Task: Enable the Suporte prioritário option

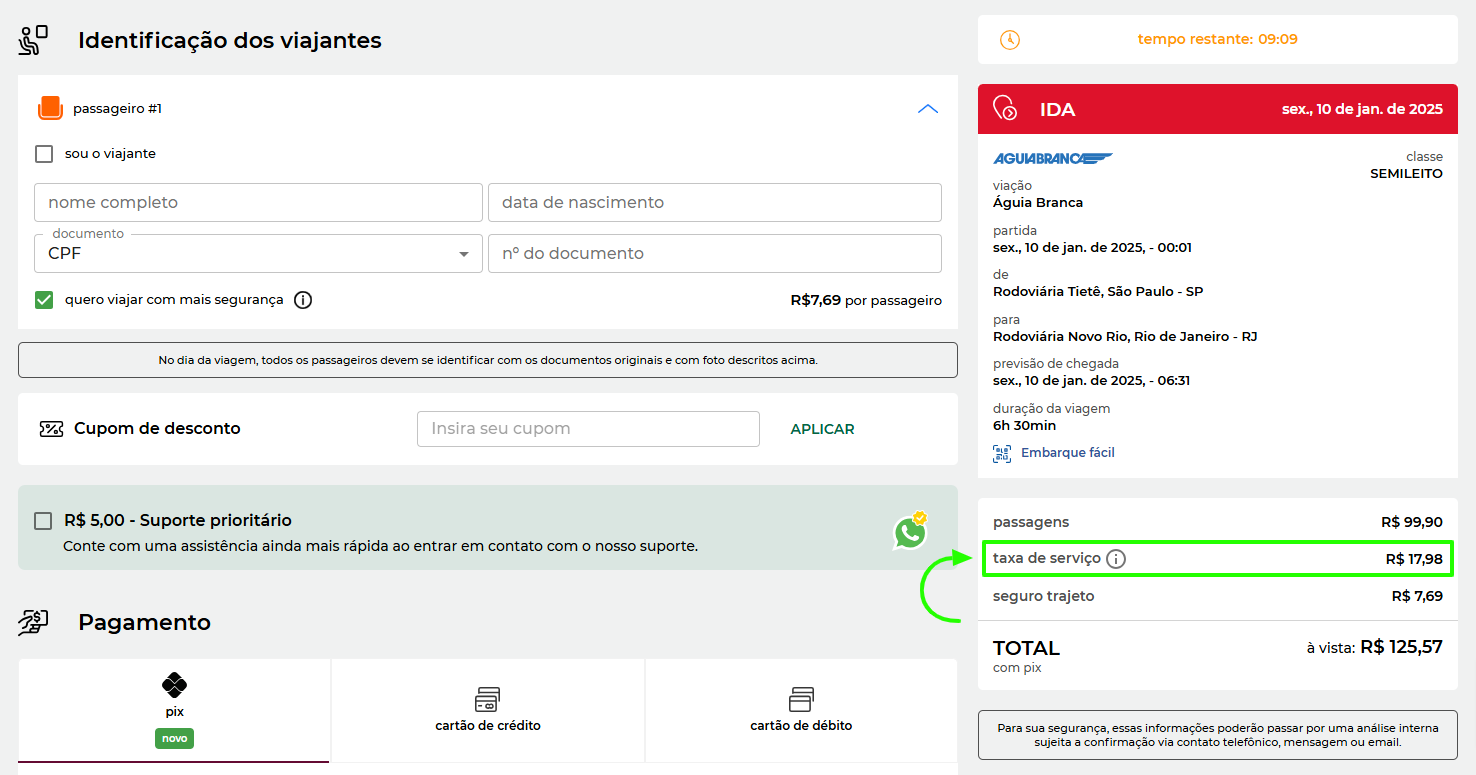Action: pos(42,521)
